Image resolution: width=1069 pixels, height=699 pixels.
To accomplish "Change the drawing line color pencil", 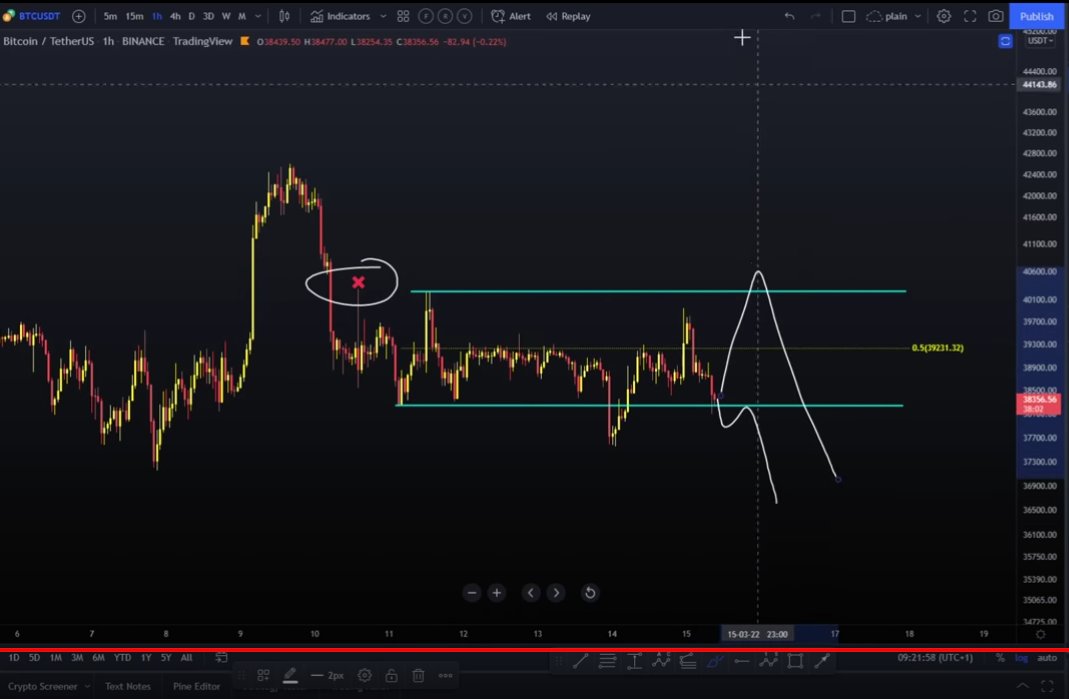I will 290,675.
